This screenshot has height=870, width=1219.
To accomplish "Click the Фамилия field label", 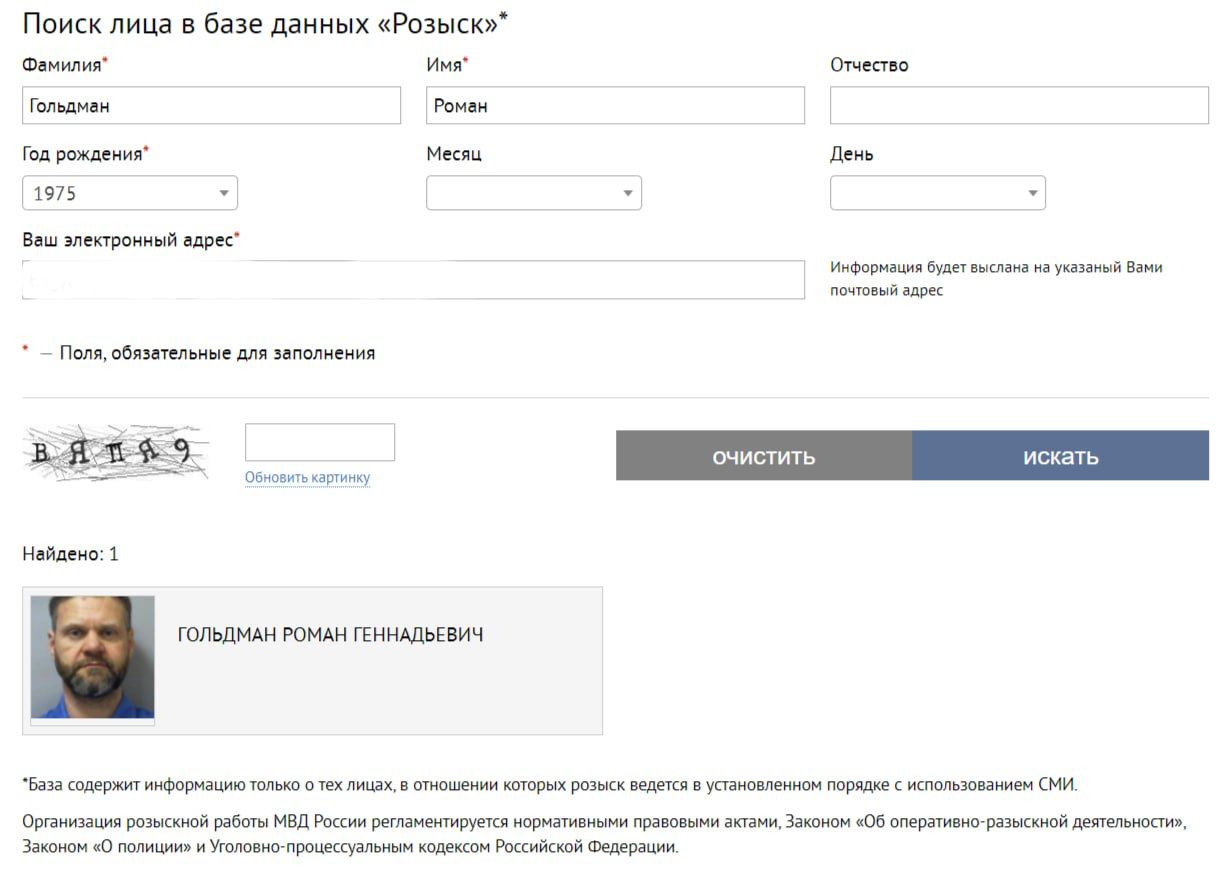I will click(64, 65).
